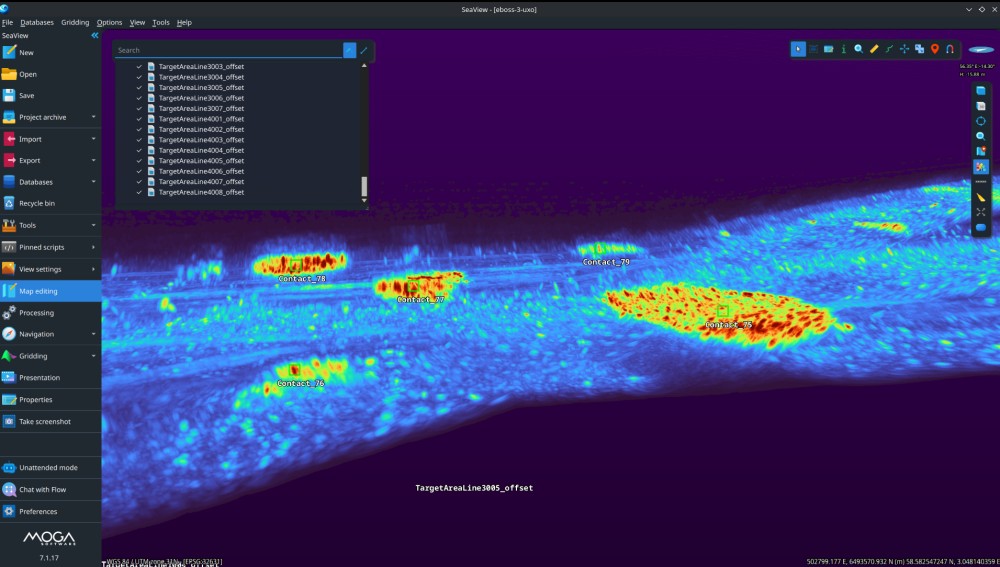
Task: Collapse the SeaView sidebar with double chevron
Action: pyautogui.click(x=95, y=36)
